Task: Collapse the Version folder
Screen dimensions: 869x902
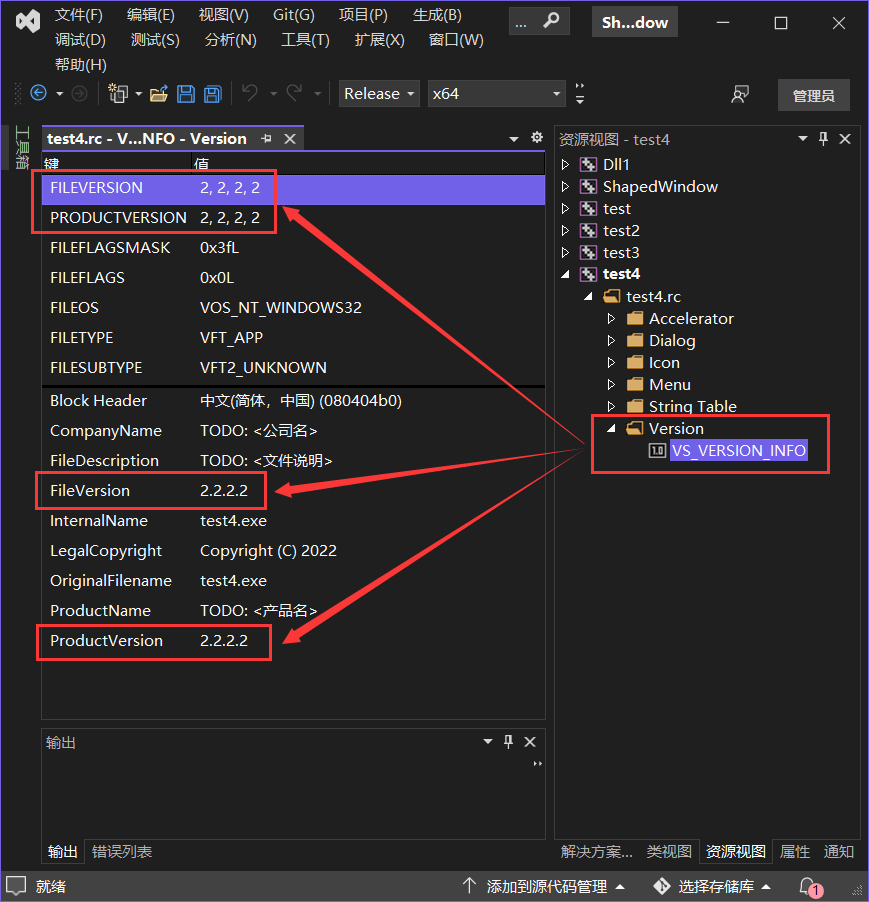Action: point(611,428)
